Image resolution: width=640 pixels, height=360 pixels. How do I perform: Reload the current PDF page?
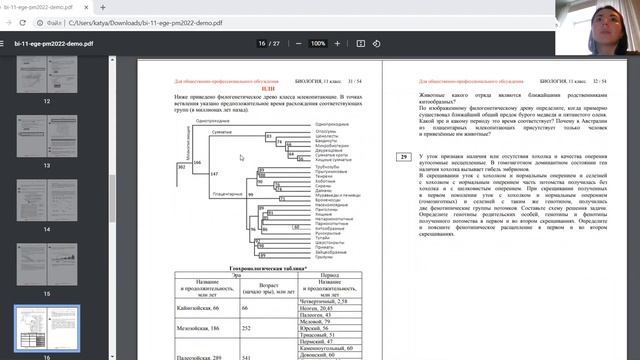point(23,23)
